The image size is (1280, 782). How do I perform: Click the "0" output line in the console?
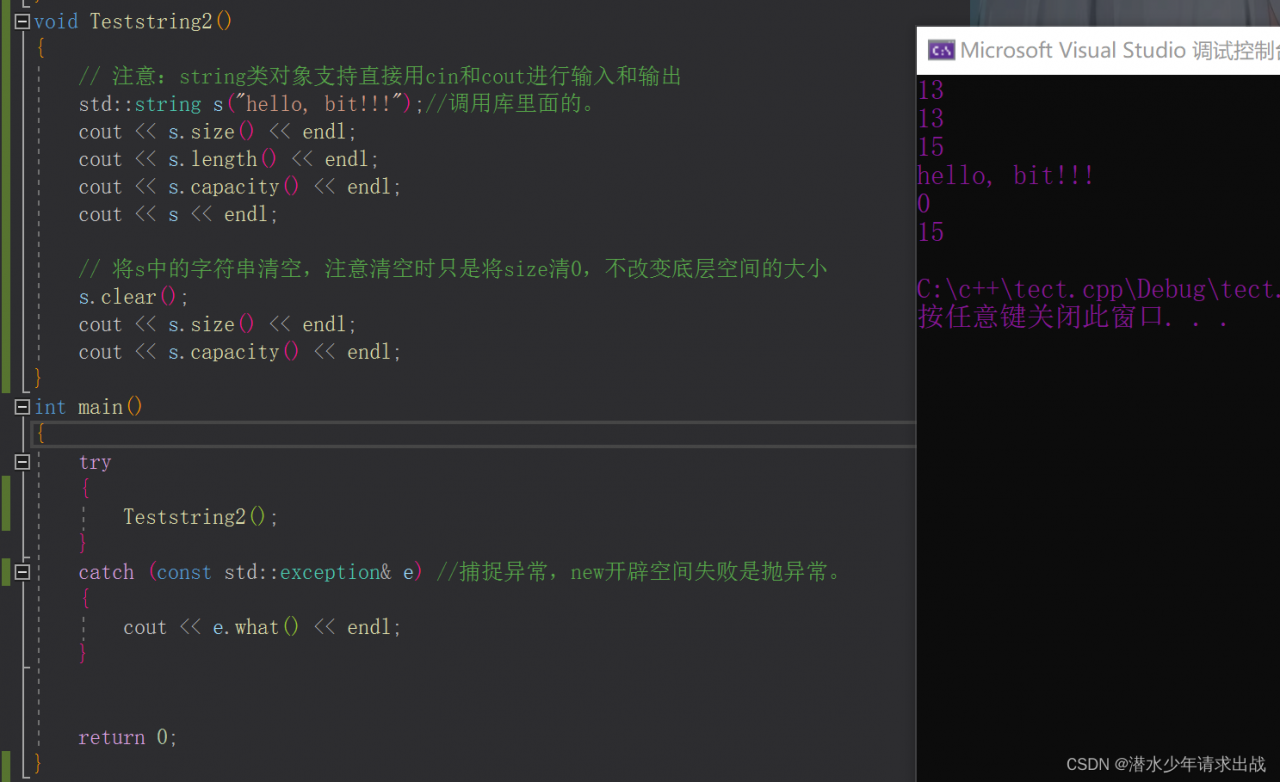click(x=924, y=205)
